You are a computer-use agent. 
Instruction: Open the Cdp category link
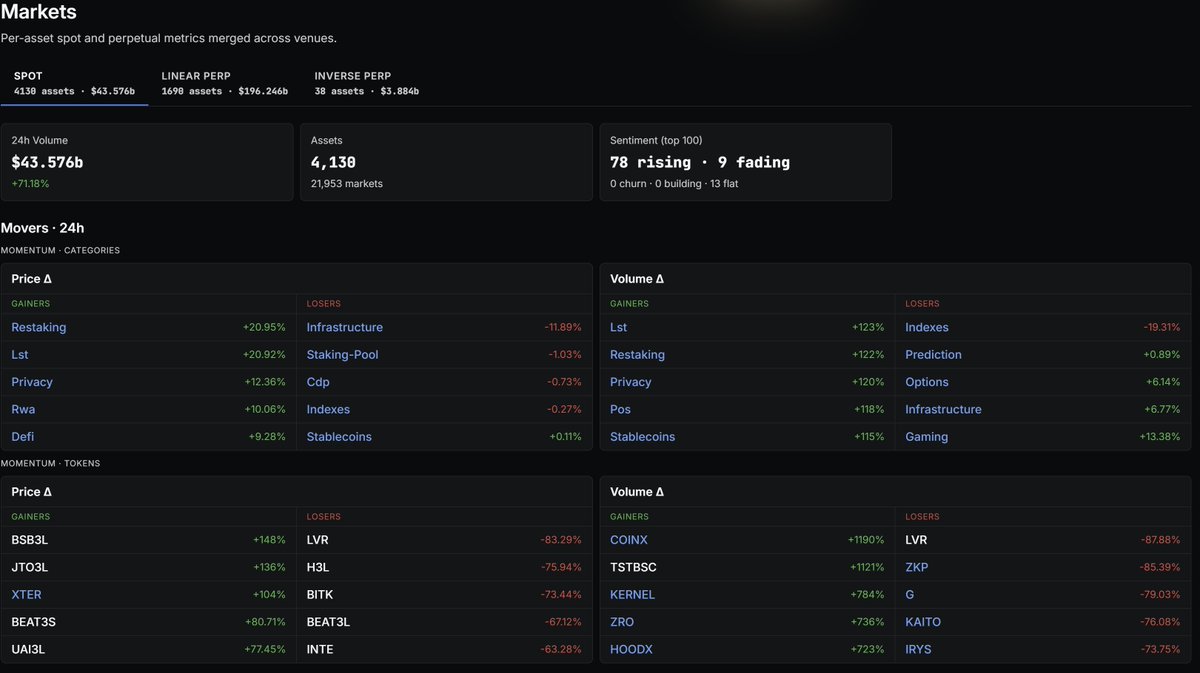(x=318, y=382)
